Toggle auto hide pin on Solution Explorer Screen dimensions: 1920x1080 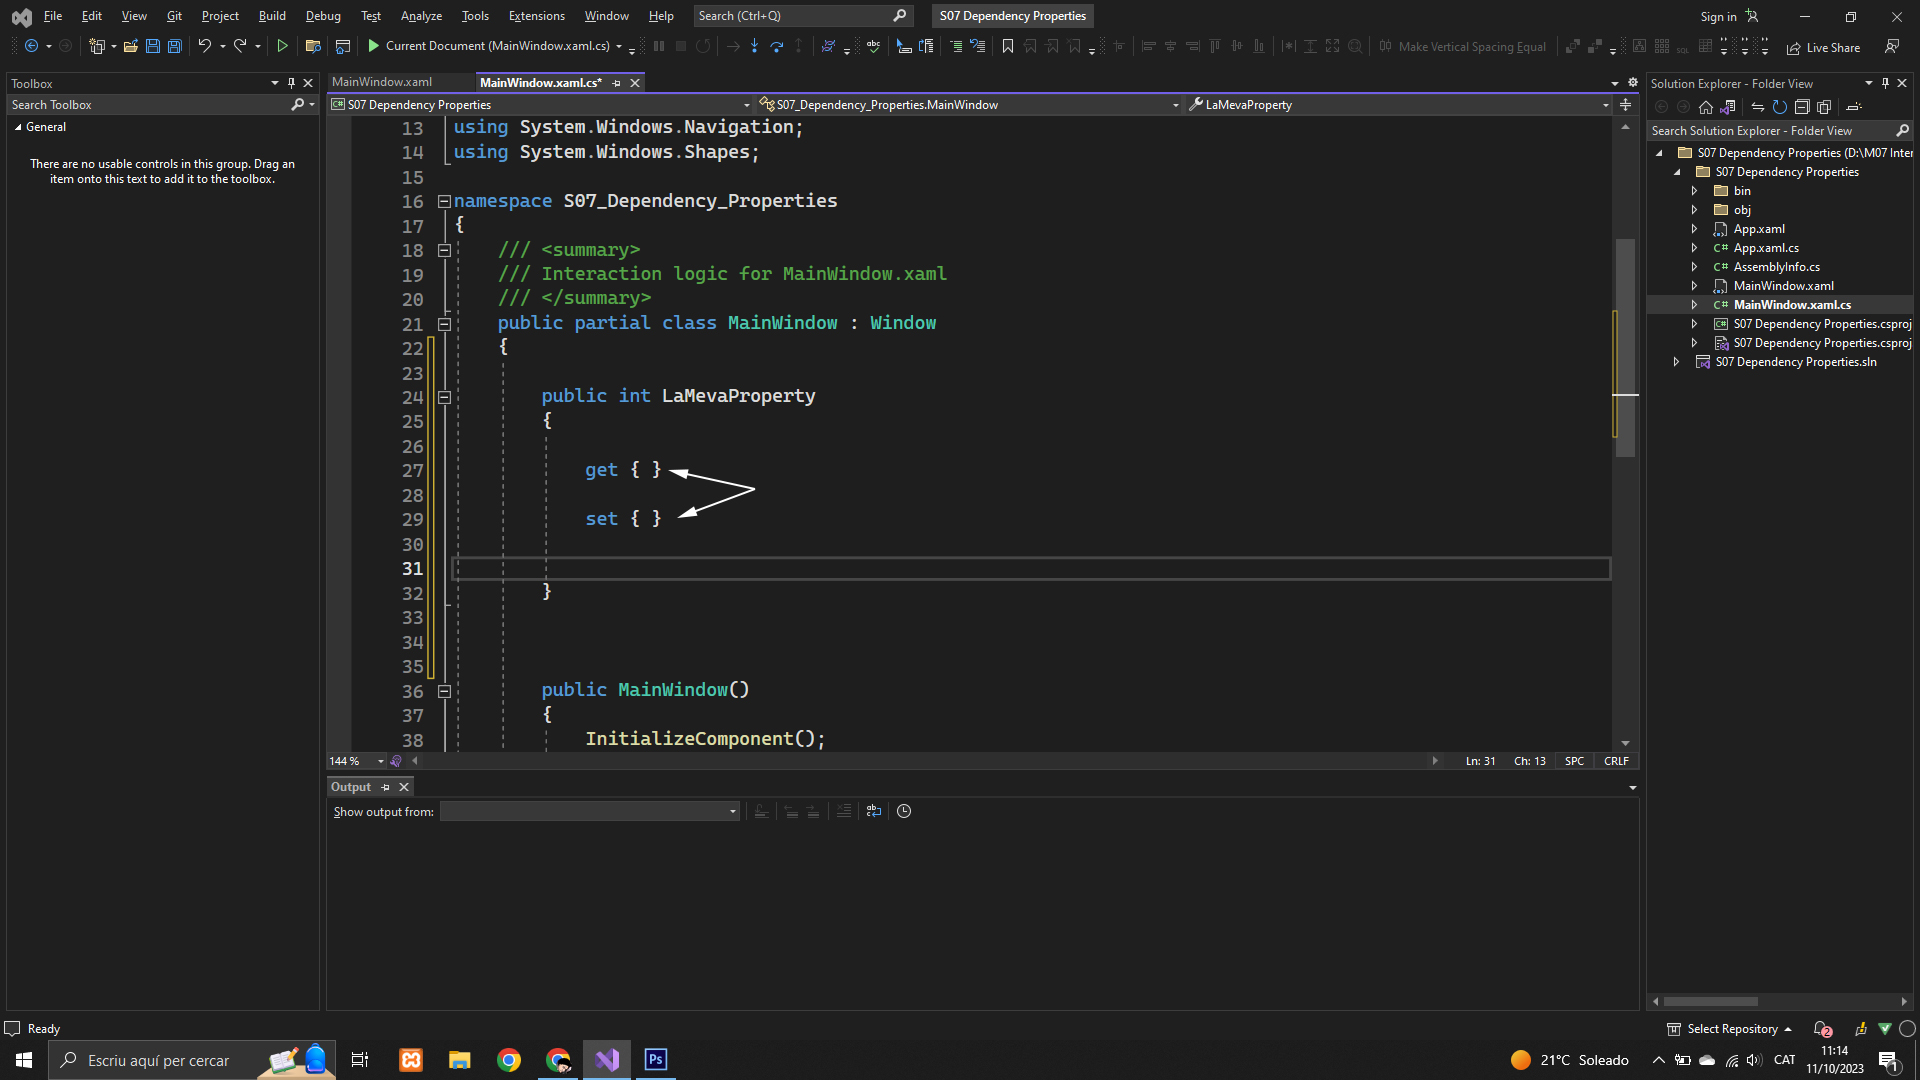(x=1885, y=83)
